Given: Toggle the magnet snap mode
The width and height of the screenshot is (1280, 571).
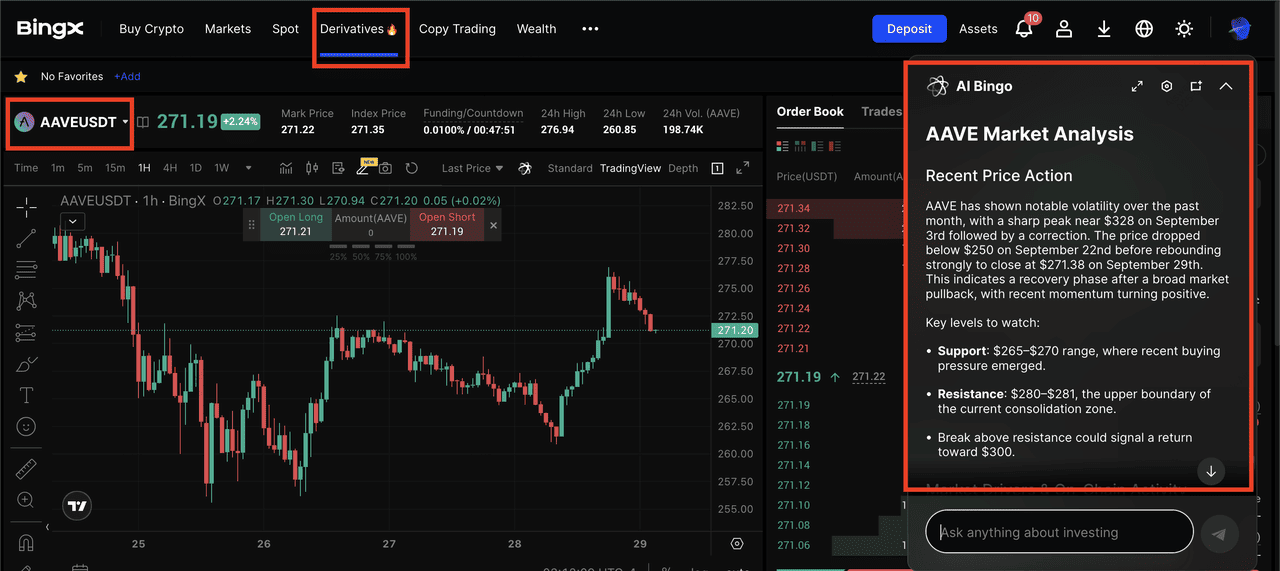Looking at the screenshot, I should tap(27, 543).
